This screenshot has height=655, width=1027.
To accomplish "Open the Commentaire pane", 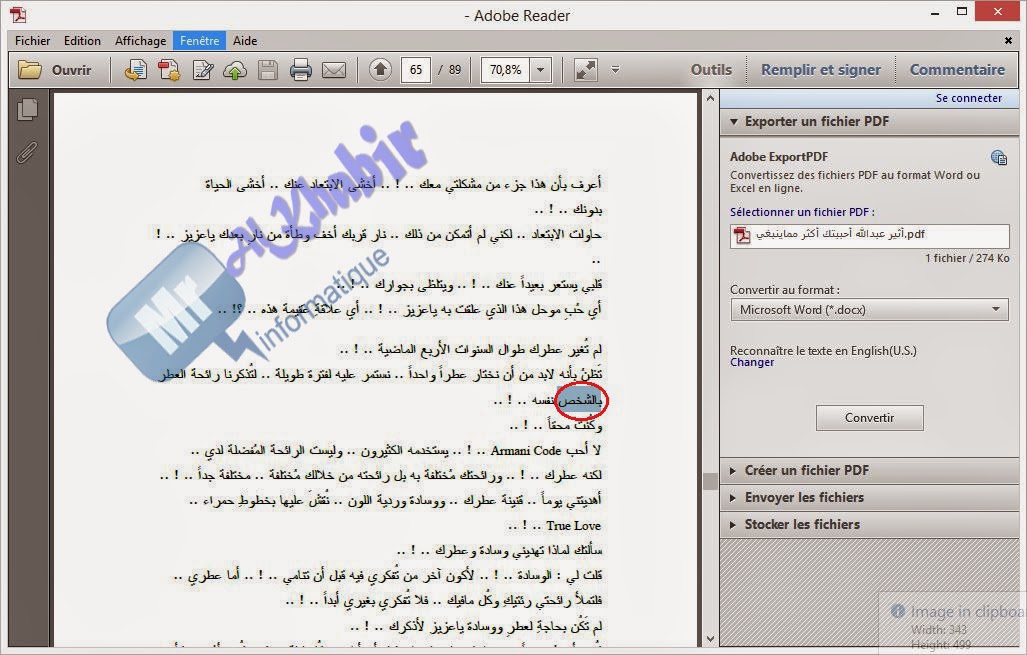I will pyautogui.click(x=957, y=69).
